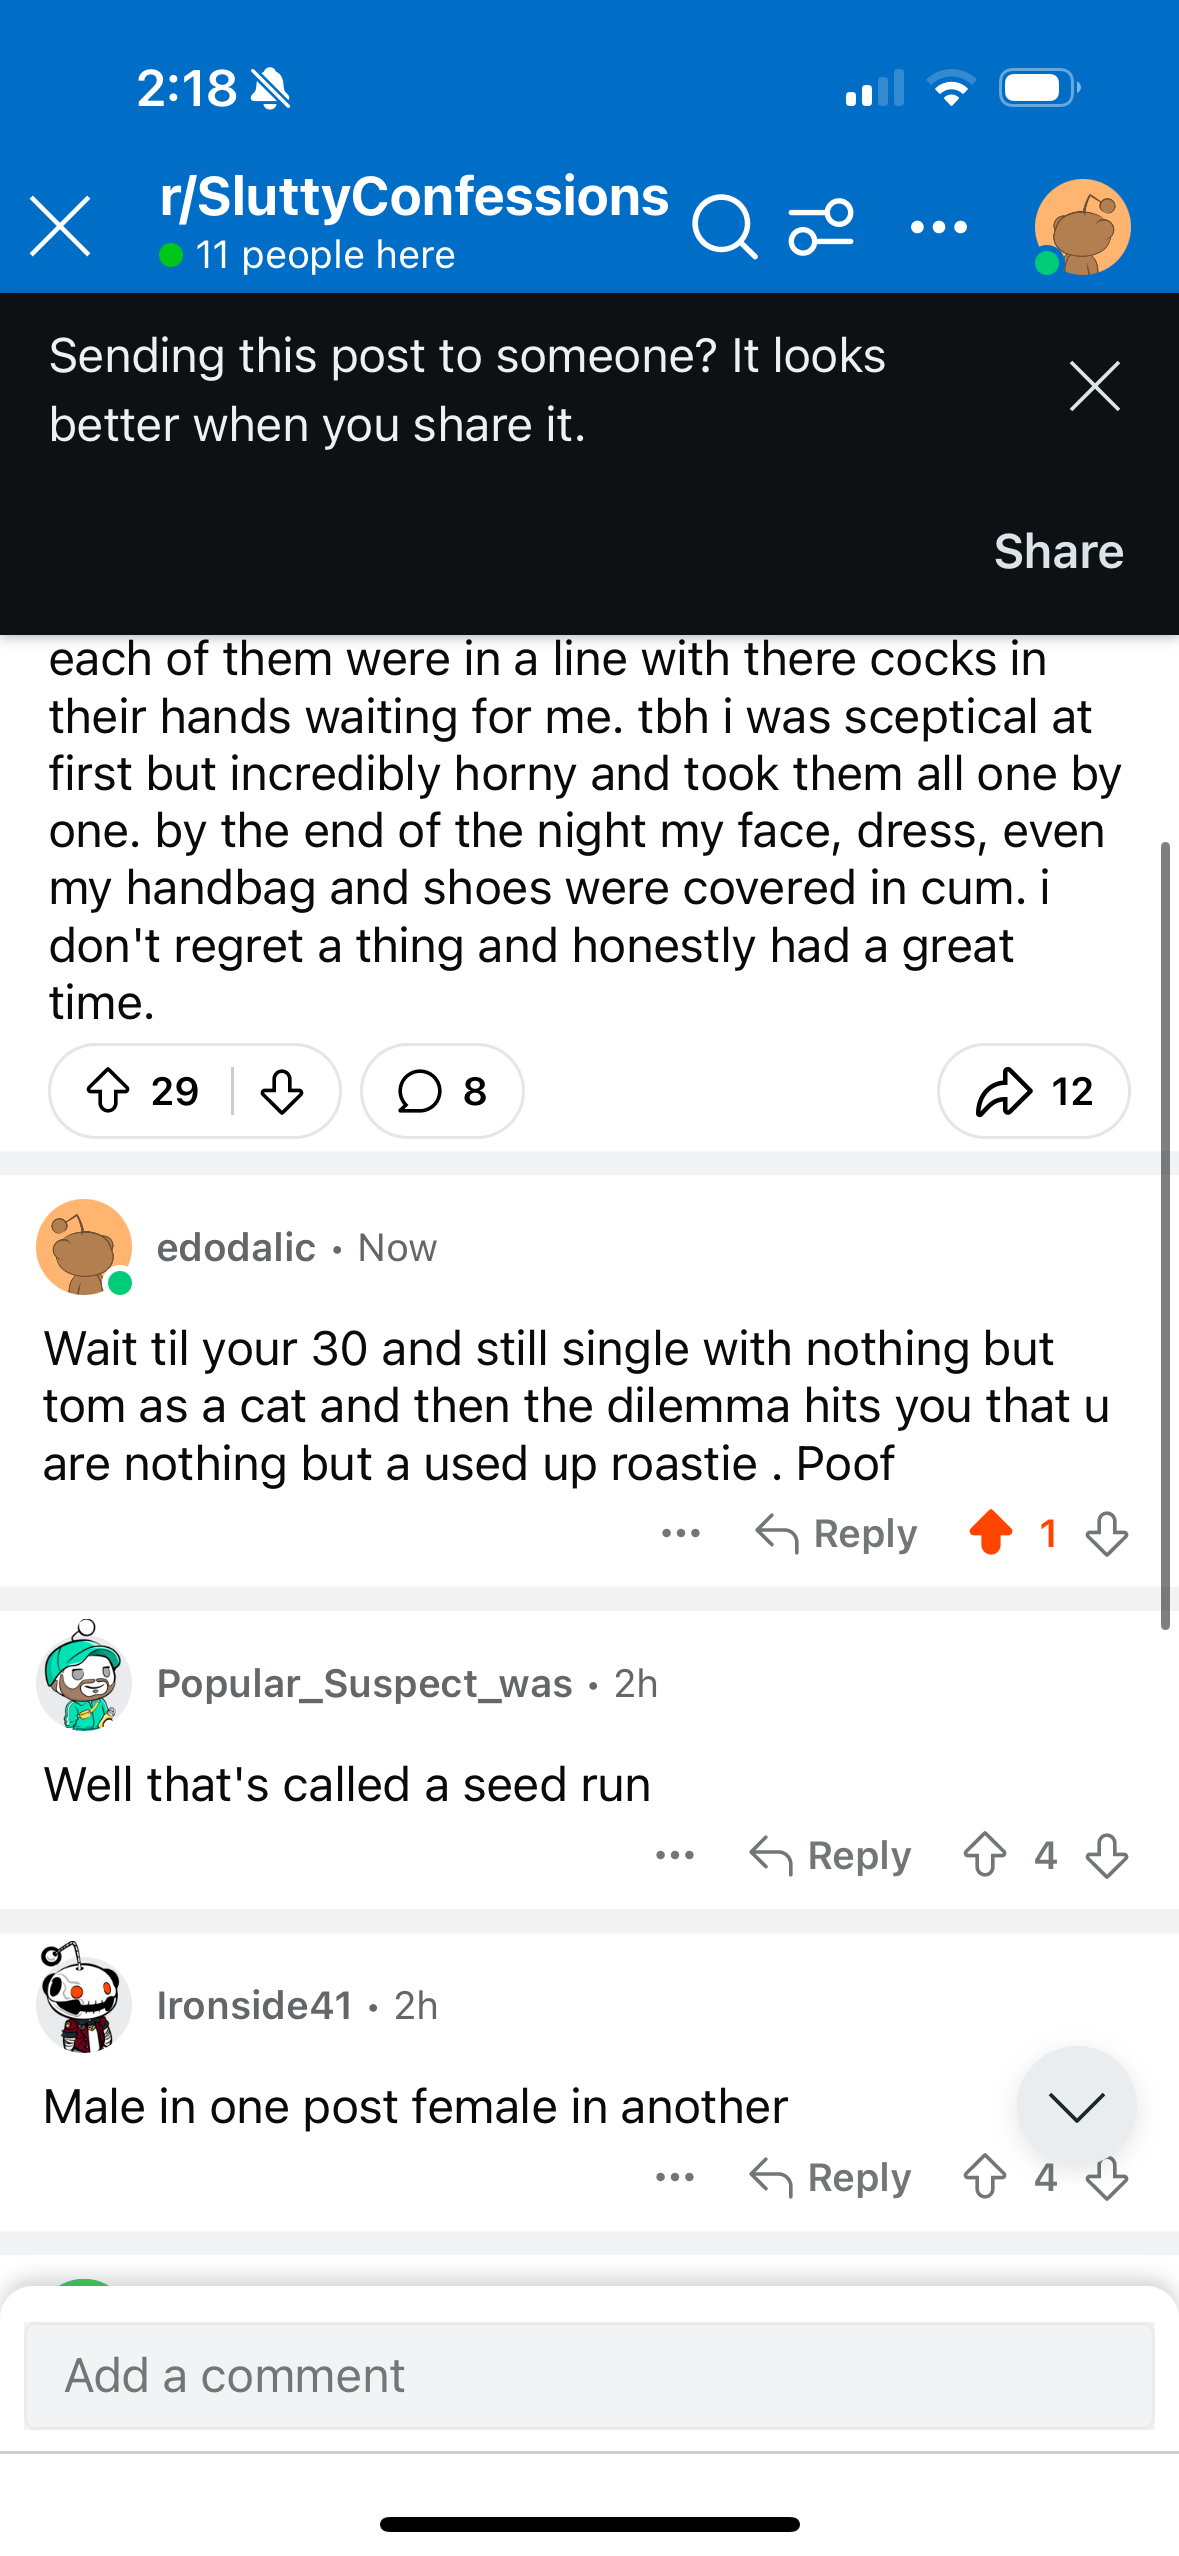Dismiss the share suggestion banner
1179x2556 pixels.
point(1094,387)
